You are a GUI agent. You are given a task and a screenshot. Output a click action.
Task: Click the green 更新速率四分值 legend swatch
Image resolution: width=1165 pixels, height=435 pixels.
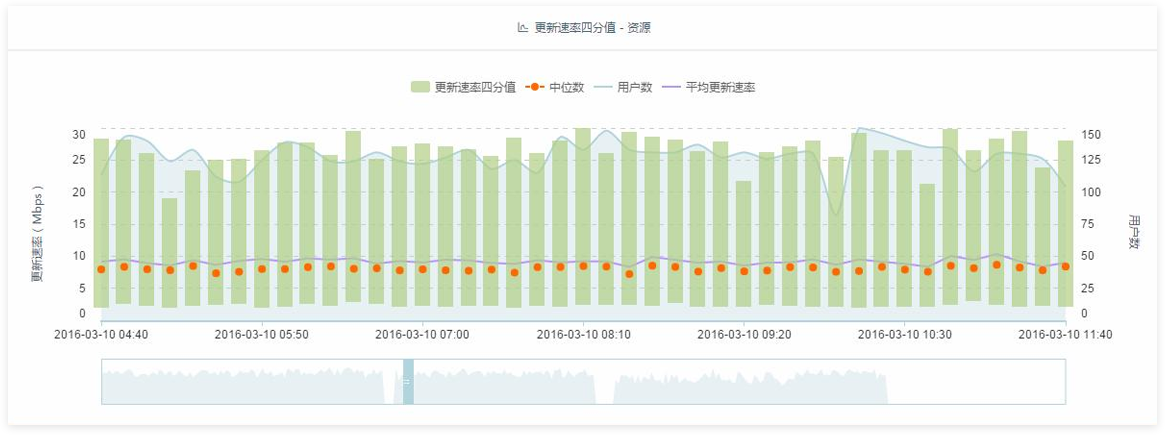coord(421,88)
